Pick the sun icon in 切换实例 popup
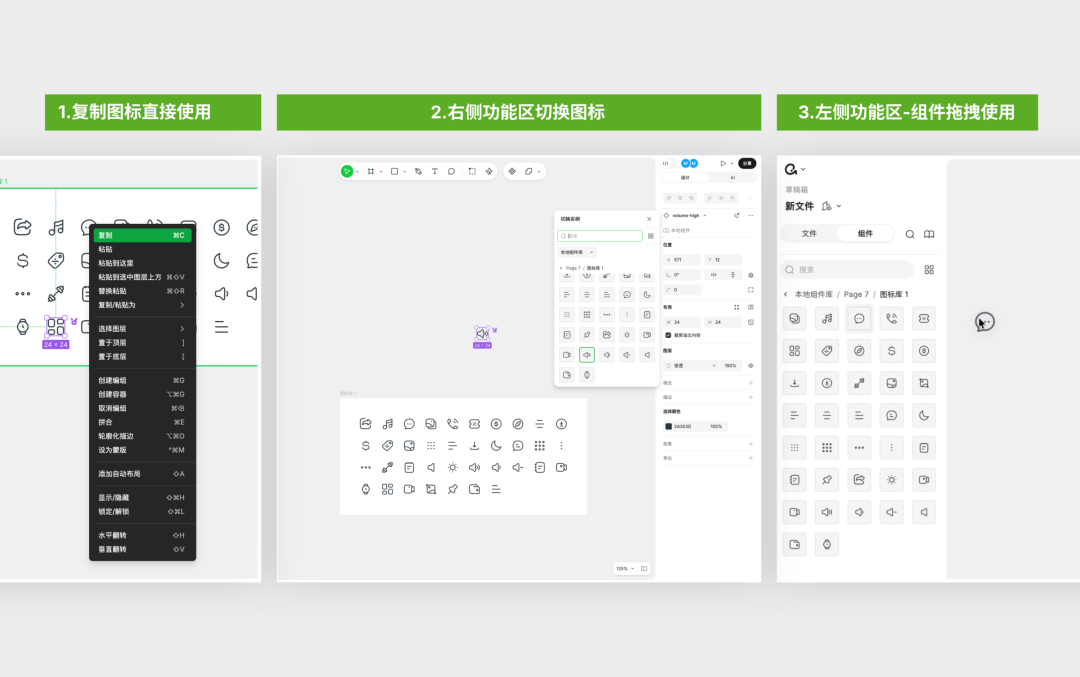 point(627,335)
